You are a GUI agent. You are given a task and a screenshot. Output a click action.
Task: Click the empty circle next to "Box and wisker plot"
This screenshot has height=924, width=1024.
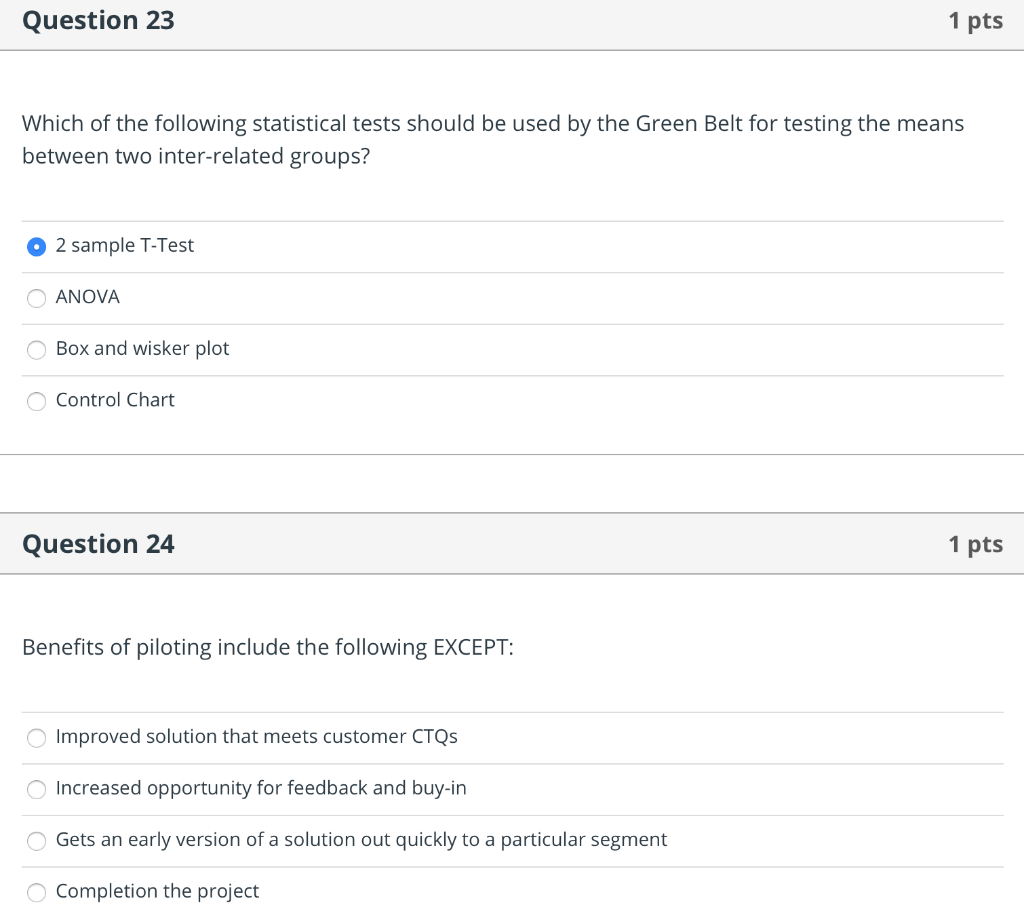pos(36,349)
